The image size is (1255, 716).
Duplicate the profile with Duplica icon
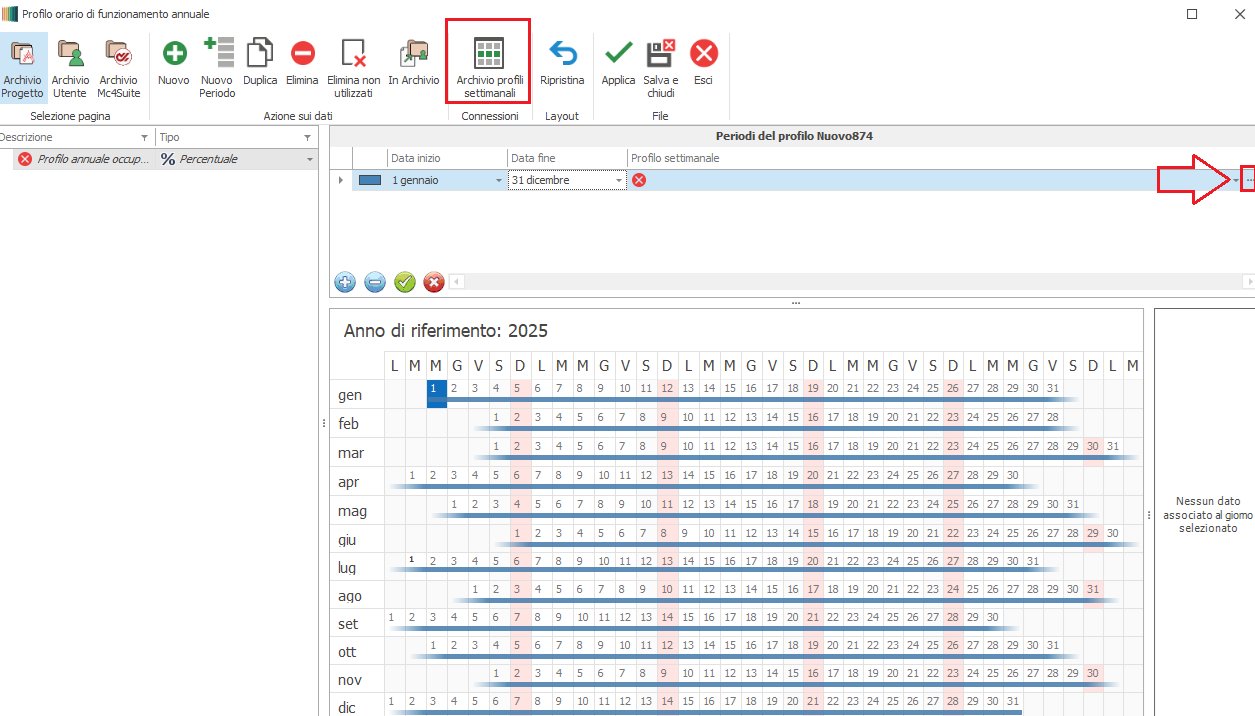coord(260,54)
